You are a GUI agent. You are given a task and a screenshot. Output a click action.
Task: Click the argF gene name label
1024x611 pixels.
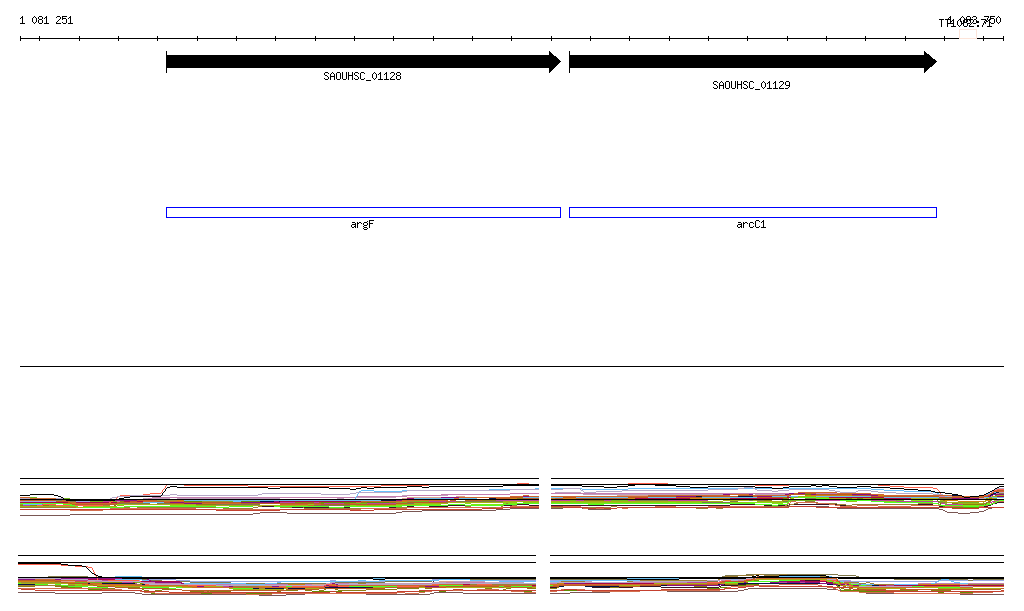(x=362, y=225)
